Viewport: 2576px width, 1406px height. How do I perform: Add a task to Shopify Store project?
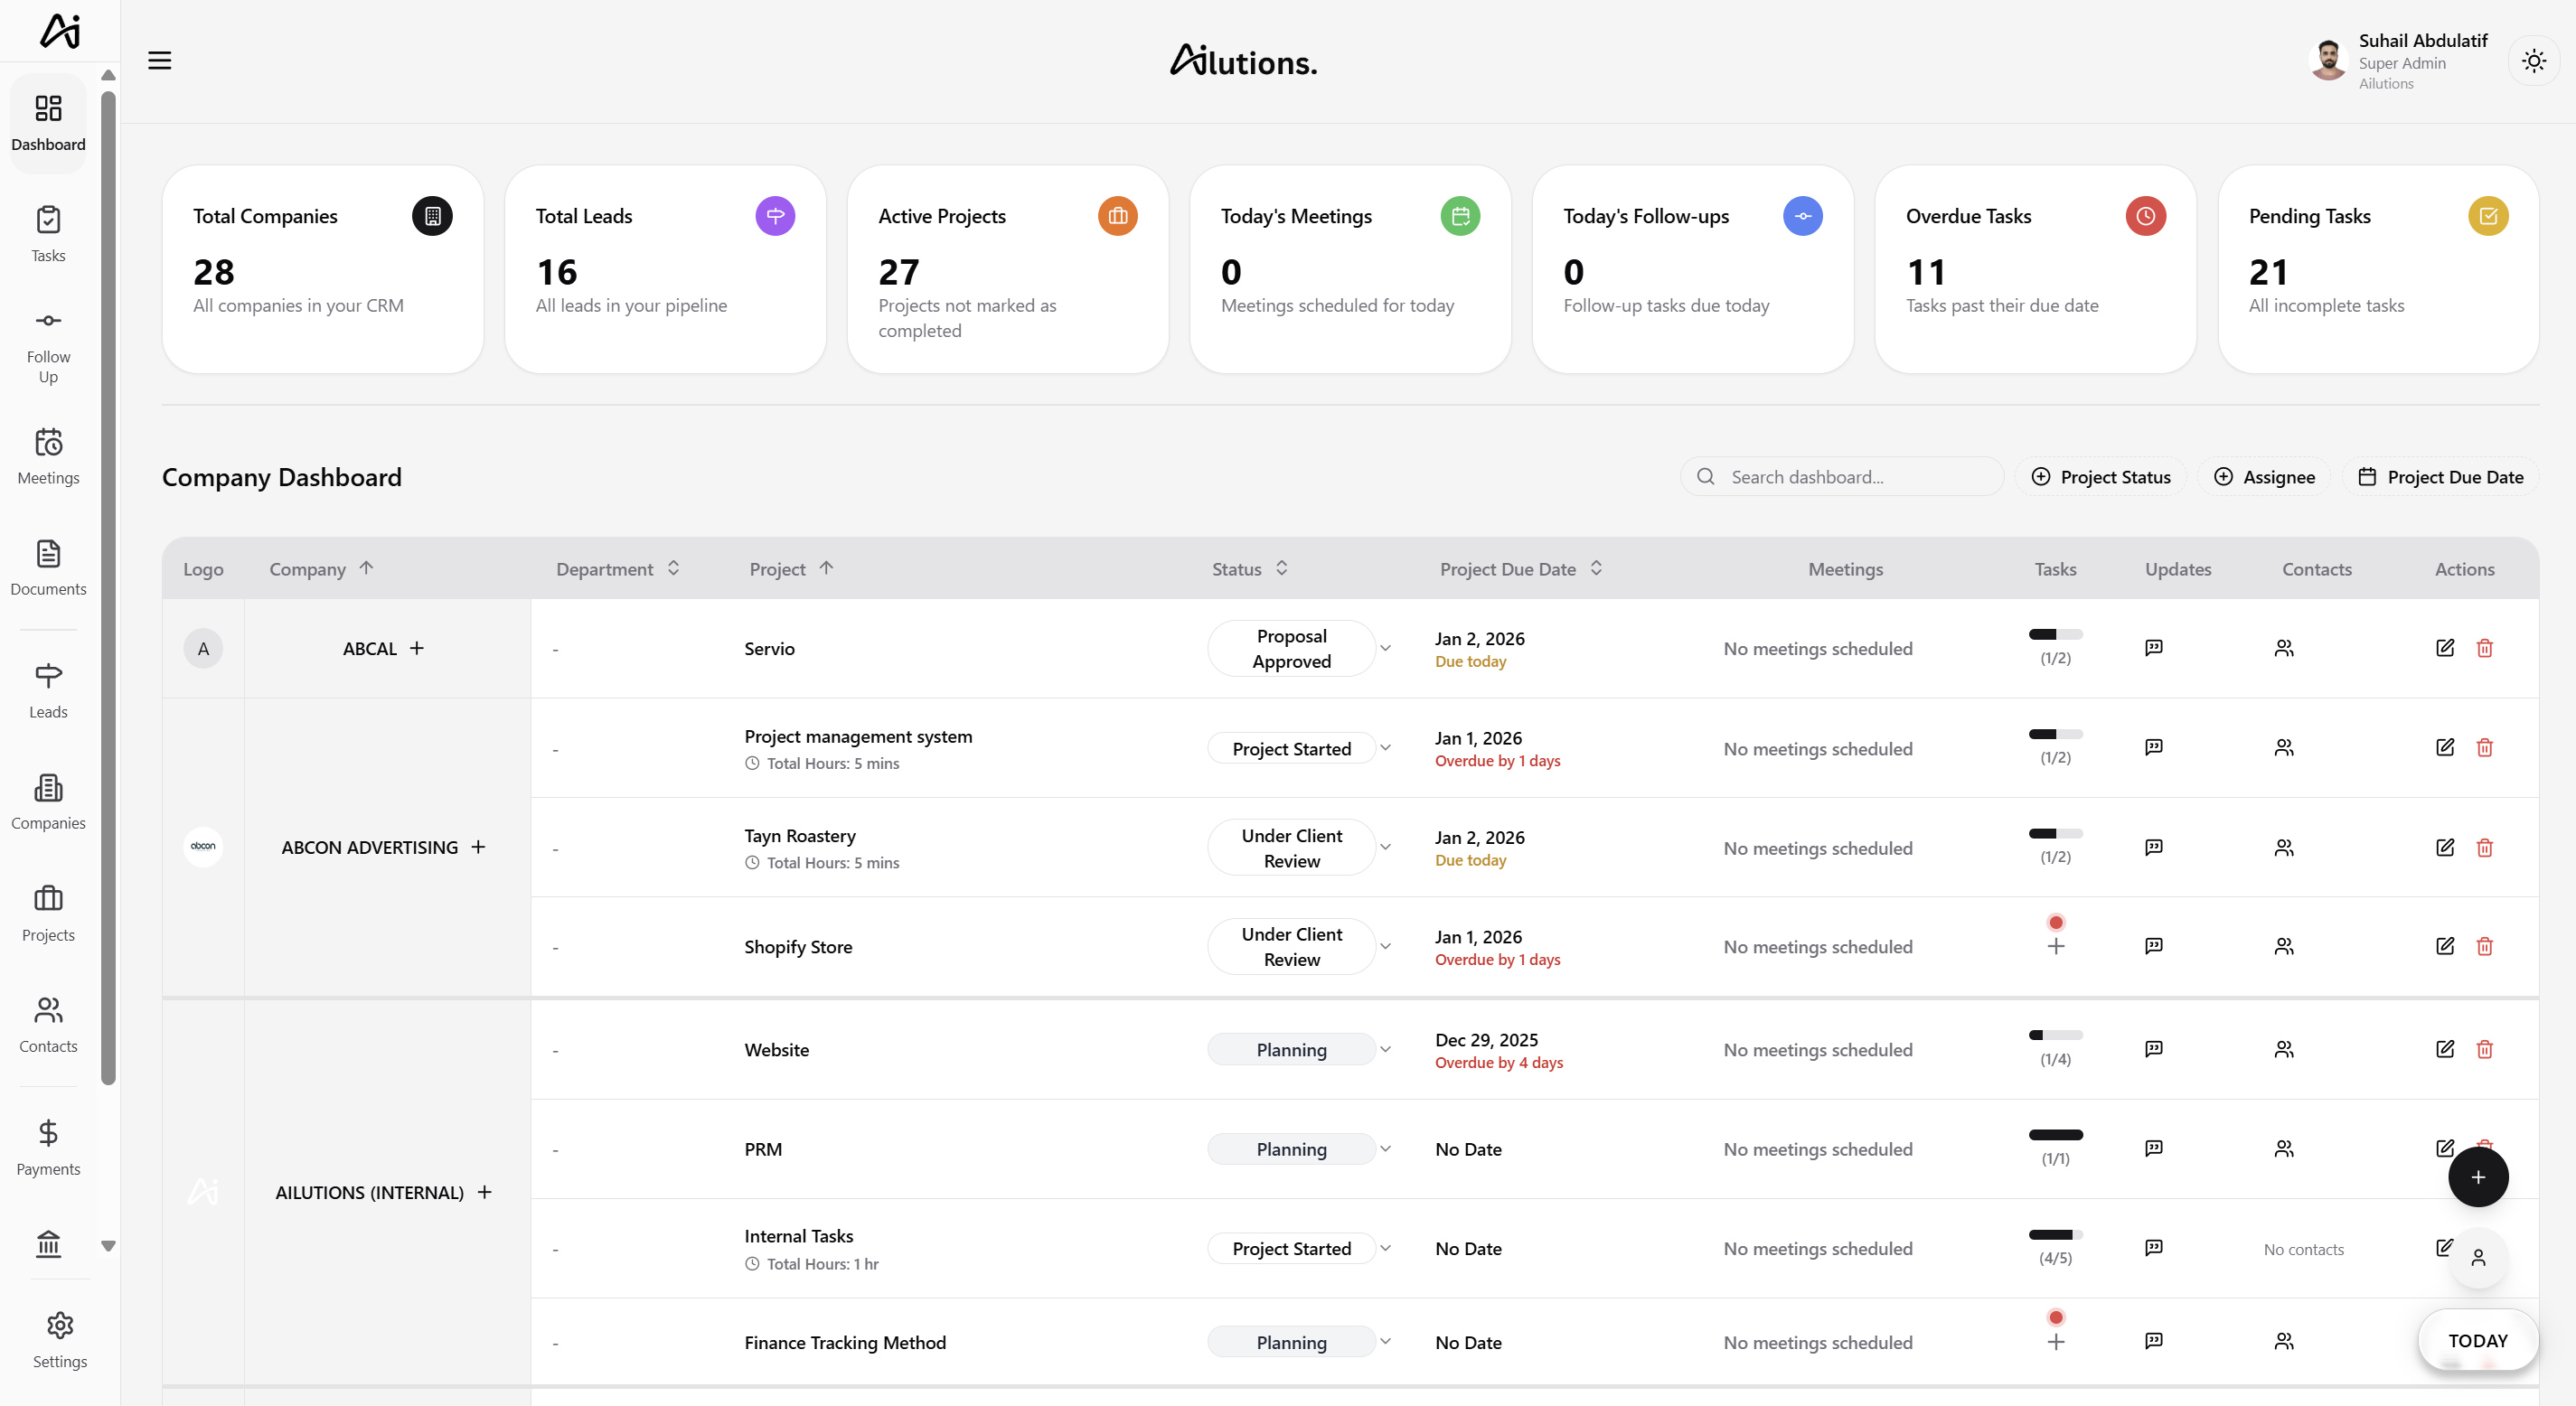(x=2056, y=946)
